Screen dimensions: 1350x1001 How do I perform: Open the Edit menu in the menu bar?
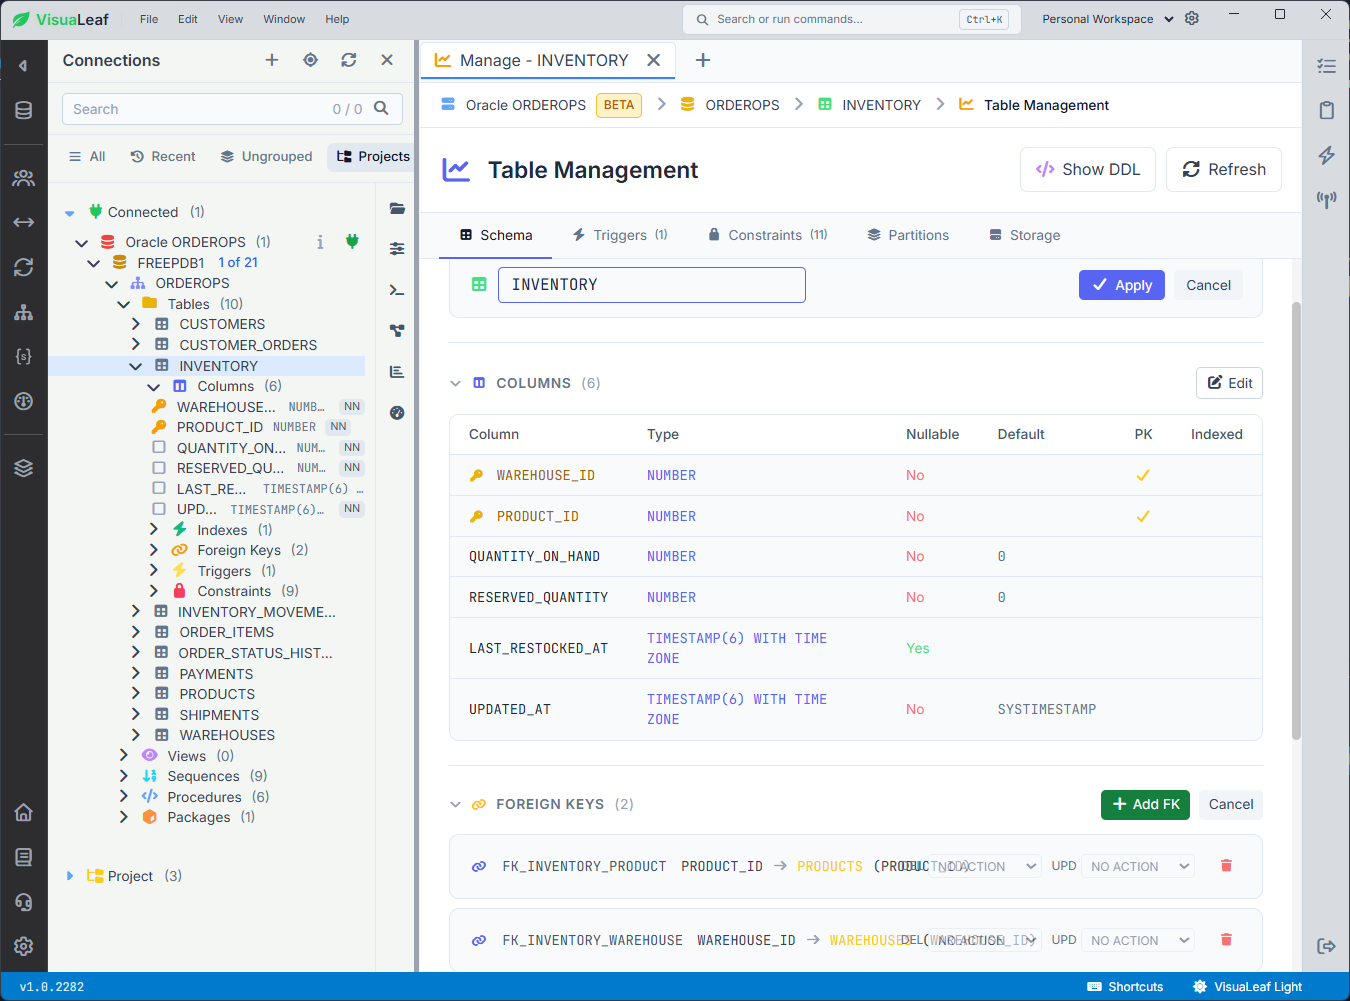click(188, 19)
